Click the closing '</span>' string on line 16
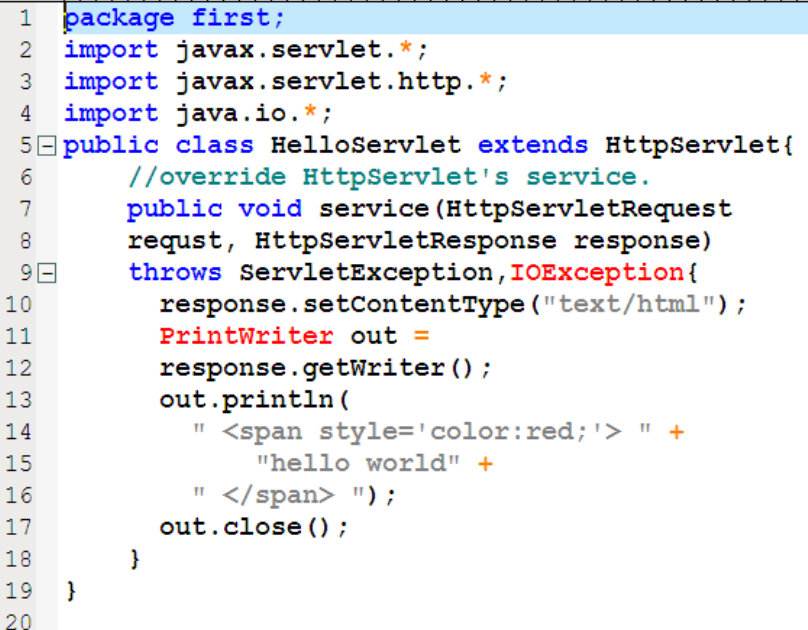This screenshot has height=630, width=808. [x=278, y=496]
